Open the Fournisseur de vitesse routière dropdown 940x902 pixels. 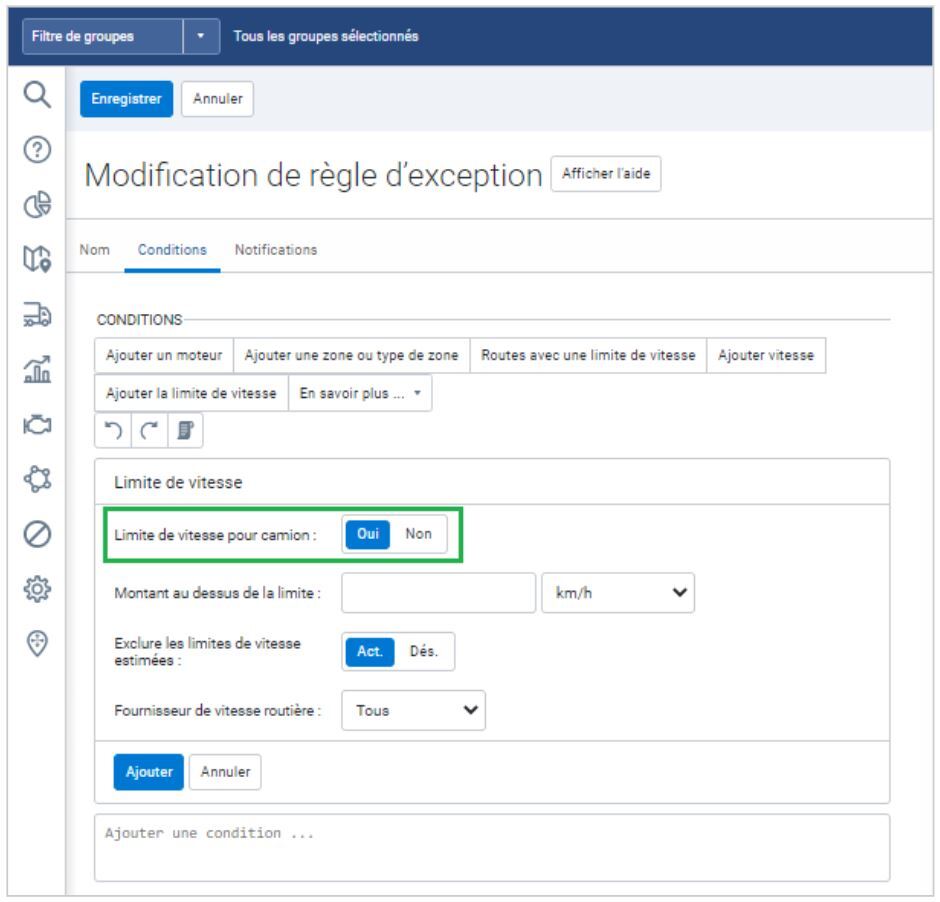click(414, 711)
